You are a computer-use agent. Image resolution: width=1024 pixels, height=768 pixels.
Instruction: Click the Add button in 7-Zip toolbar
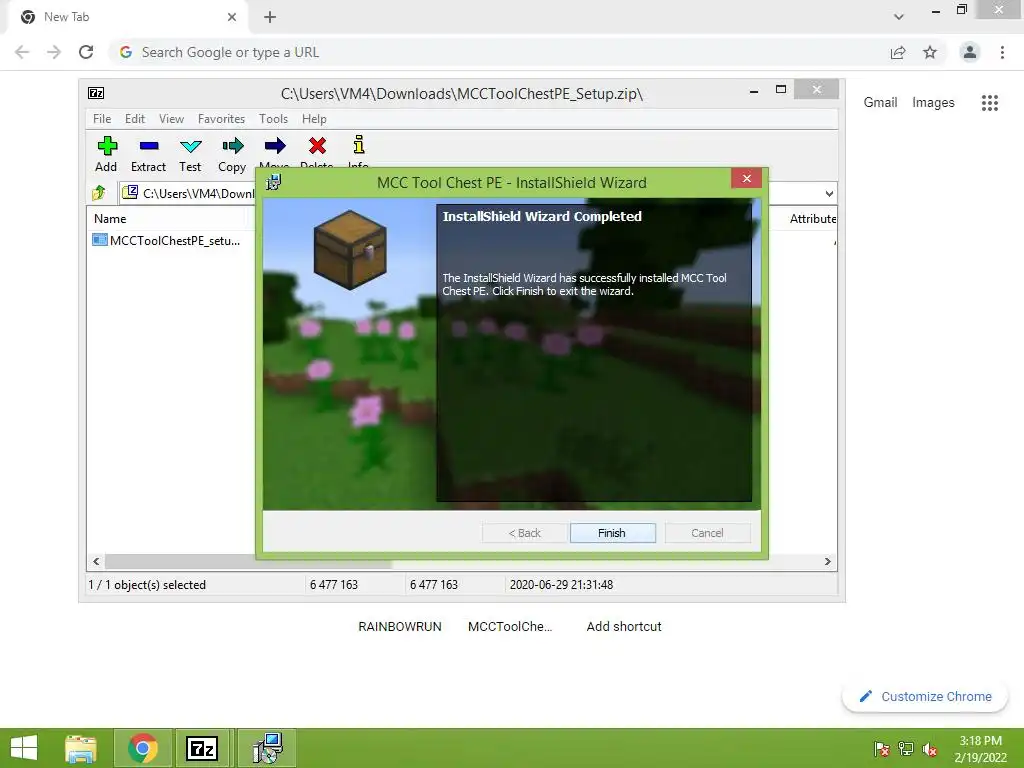106,154
